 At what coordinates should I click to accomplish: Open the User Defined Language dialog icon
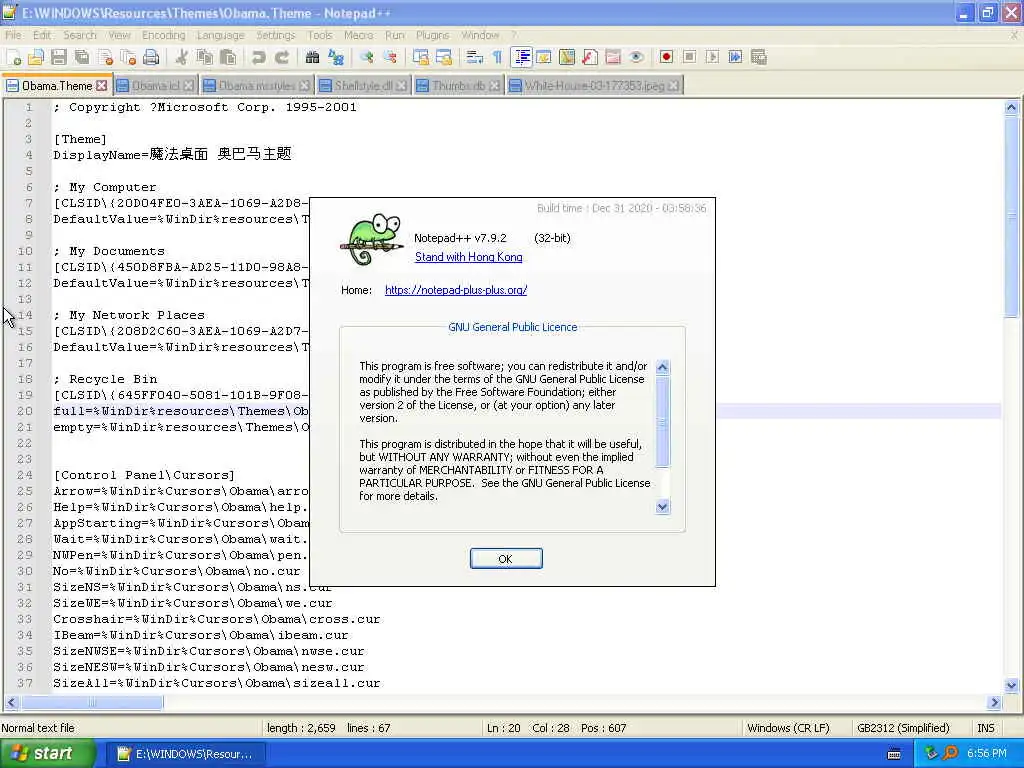pyautogui.click(x=543, y=57)
